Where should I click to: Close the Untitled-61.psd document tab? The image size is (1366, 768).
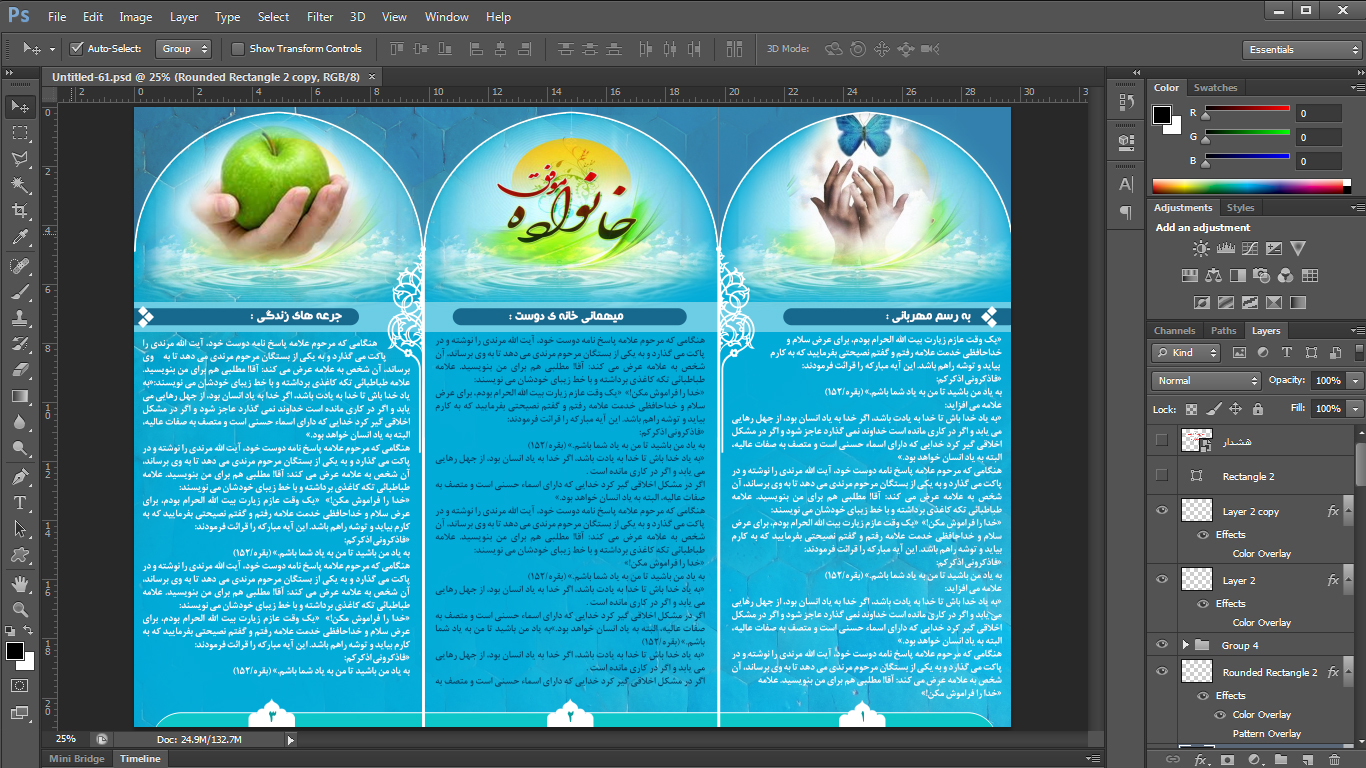372,76
